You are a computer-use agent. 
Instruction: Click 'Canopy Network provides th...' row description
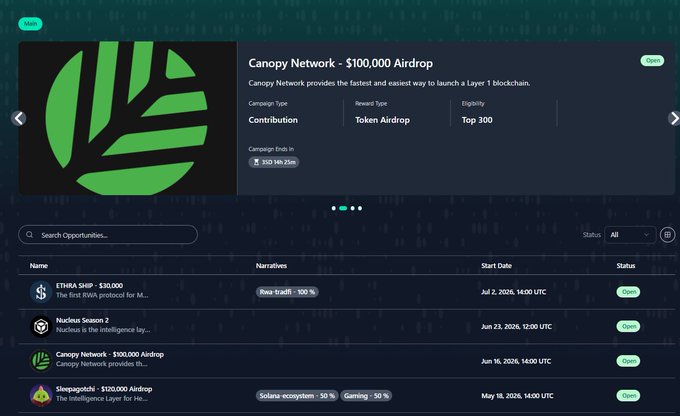(x=101, y=364)
